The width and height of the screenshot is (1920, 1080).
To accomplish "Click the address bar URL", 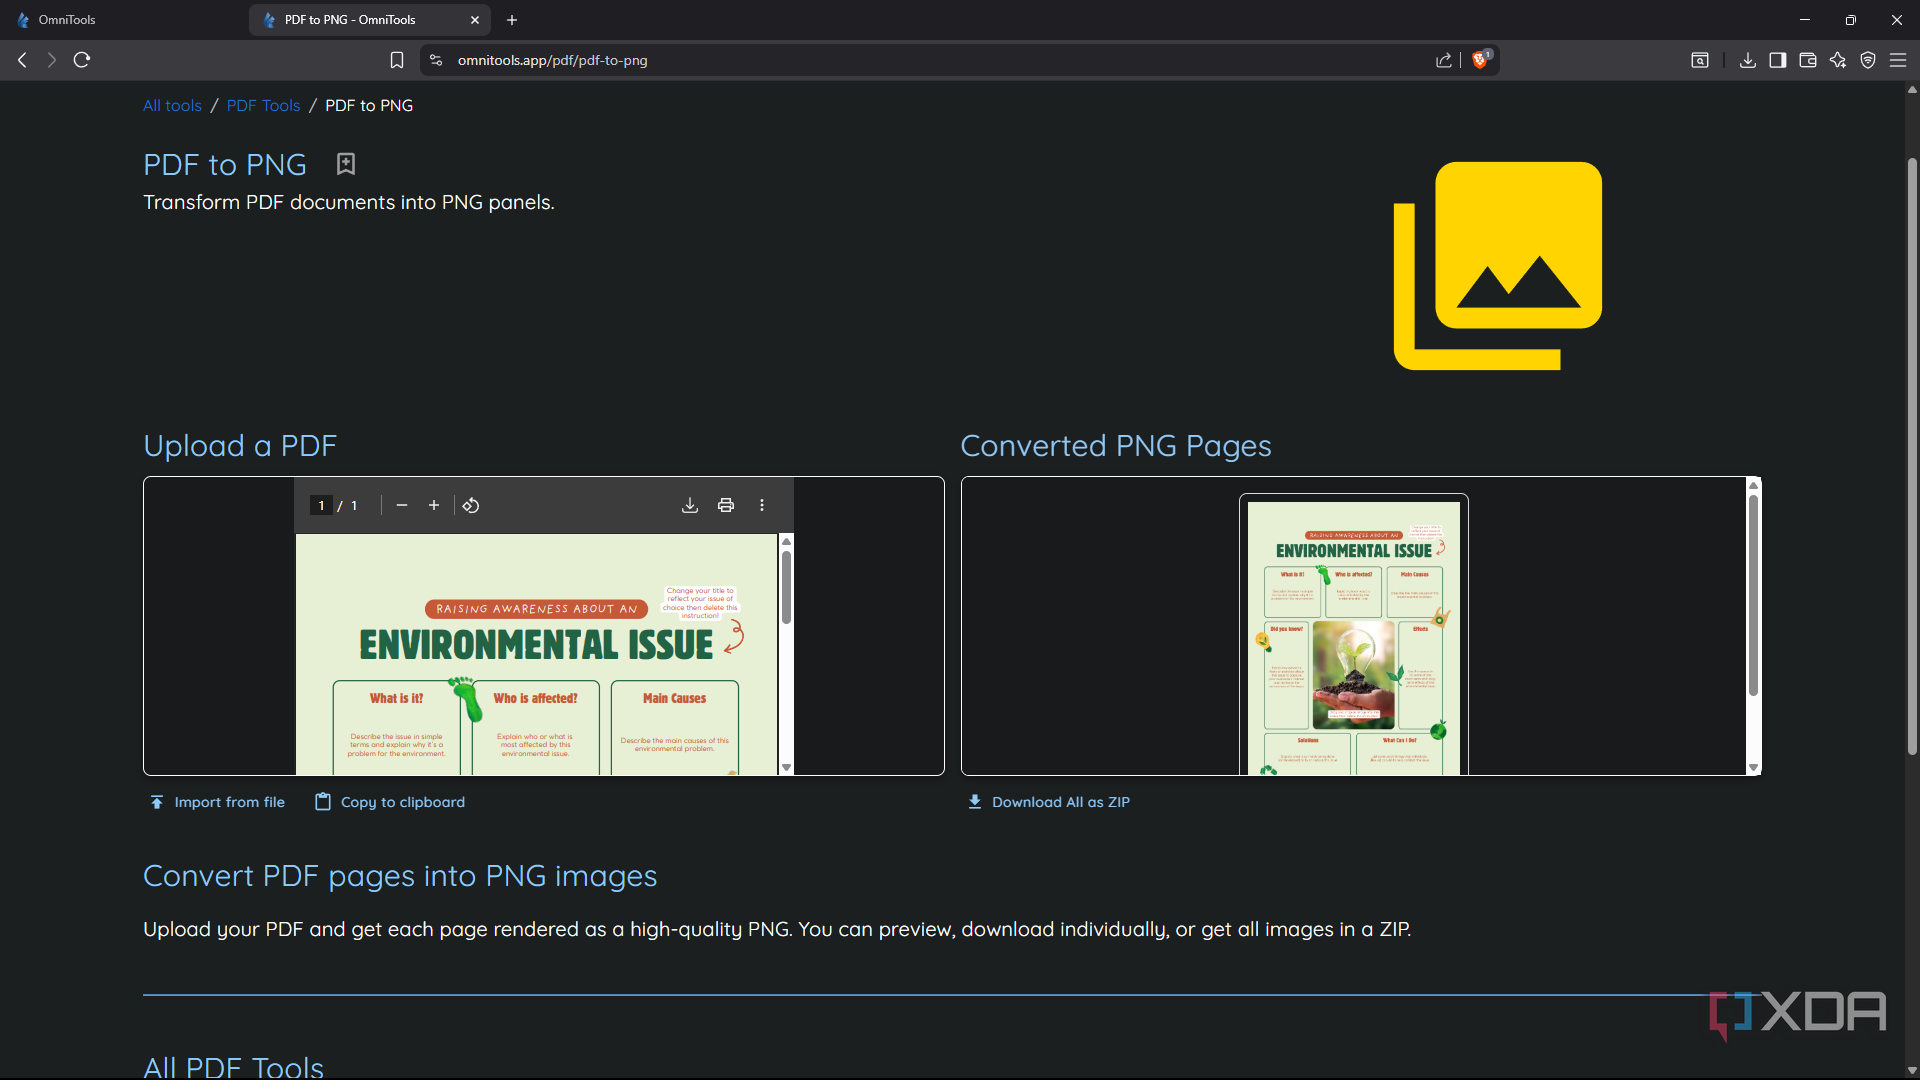I will (x=552, y=60).
